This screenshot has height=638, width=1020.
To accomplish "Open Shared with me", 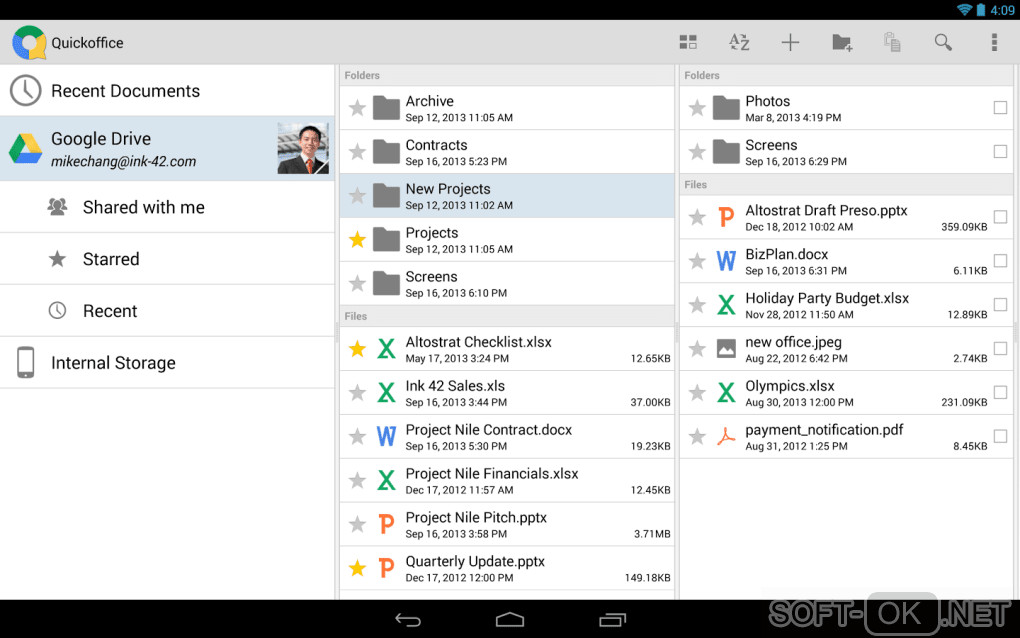I will point(167,207).
